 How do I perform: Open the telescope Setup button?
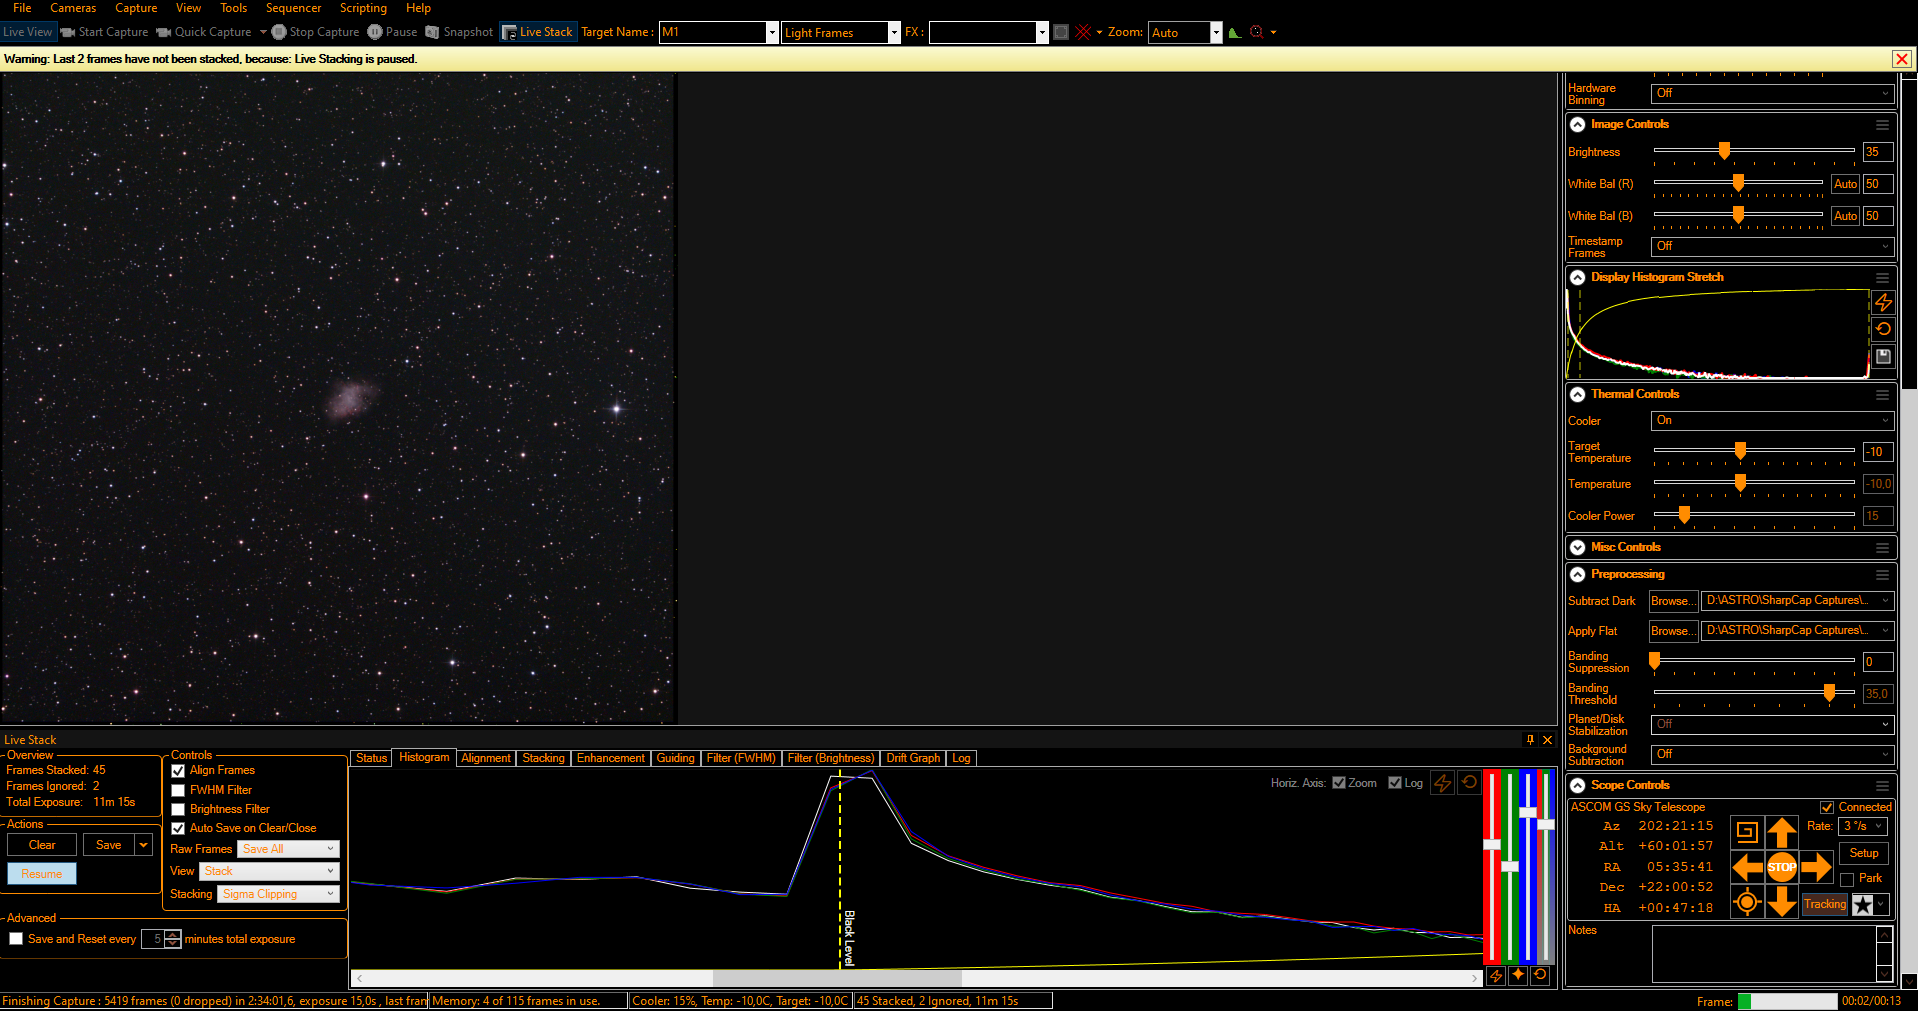[1863, 853]
